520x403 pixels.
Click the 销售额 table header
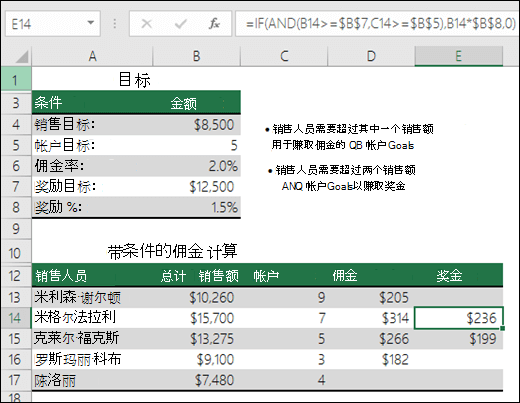[219, 276]
